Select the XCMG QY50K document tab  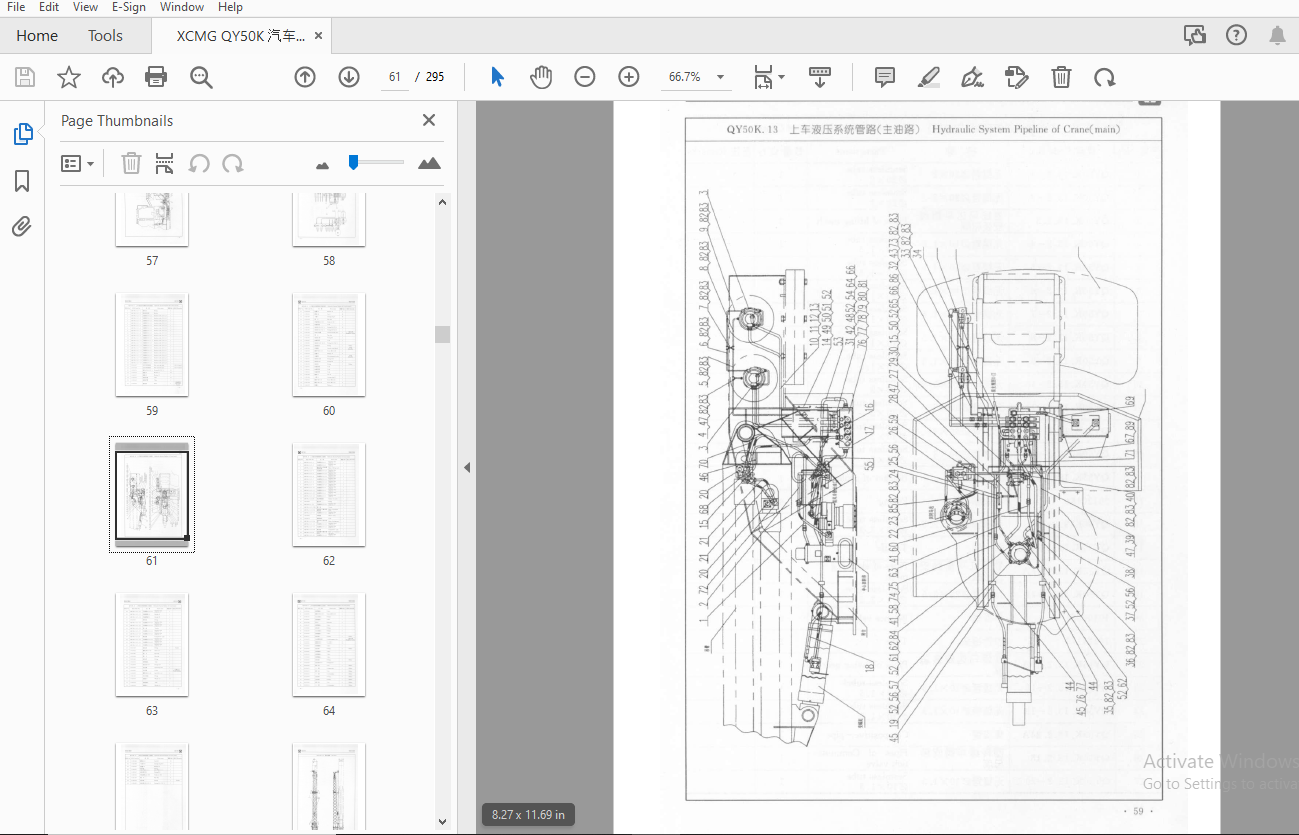pyautogui.click(x=241, y=36)
